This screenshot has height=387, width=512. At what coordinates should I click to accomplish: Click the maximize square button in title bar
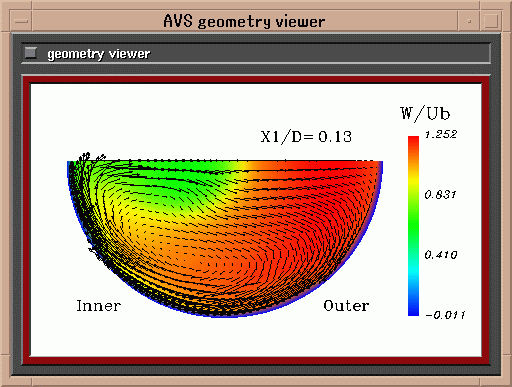pos(491,21)
